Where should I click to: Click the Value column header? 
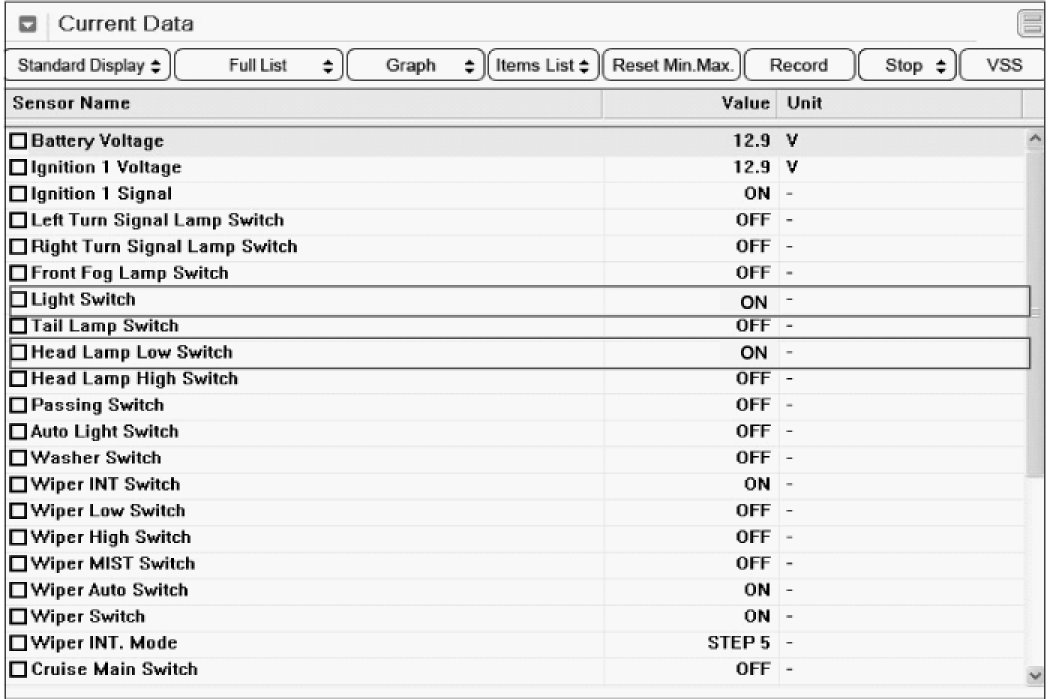(x=746, y=104)
